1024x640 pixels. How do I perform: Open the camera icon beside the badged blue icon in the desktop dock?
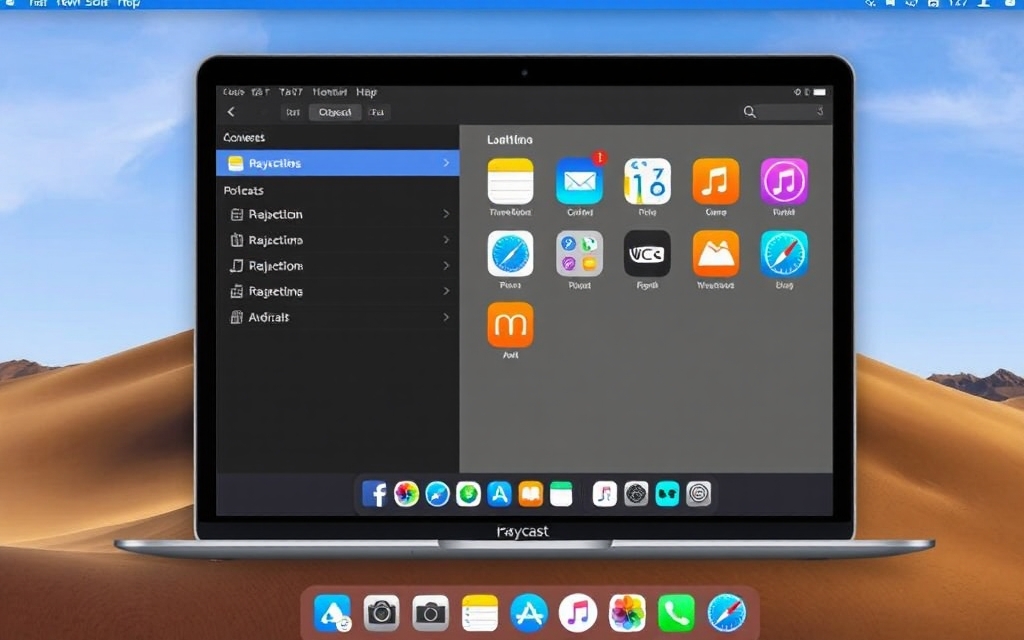tap(381, 613)
